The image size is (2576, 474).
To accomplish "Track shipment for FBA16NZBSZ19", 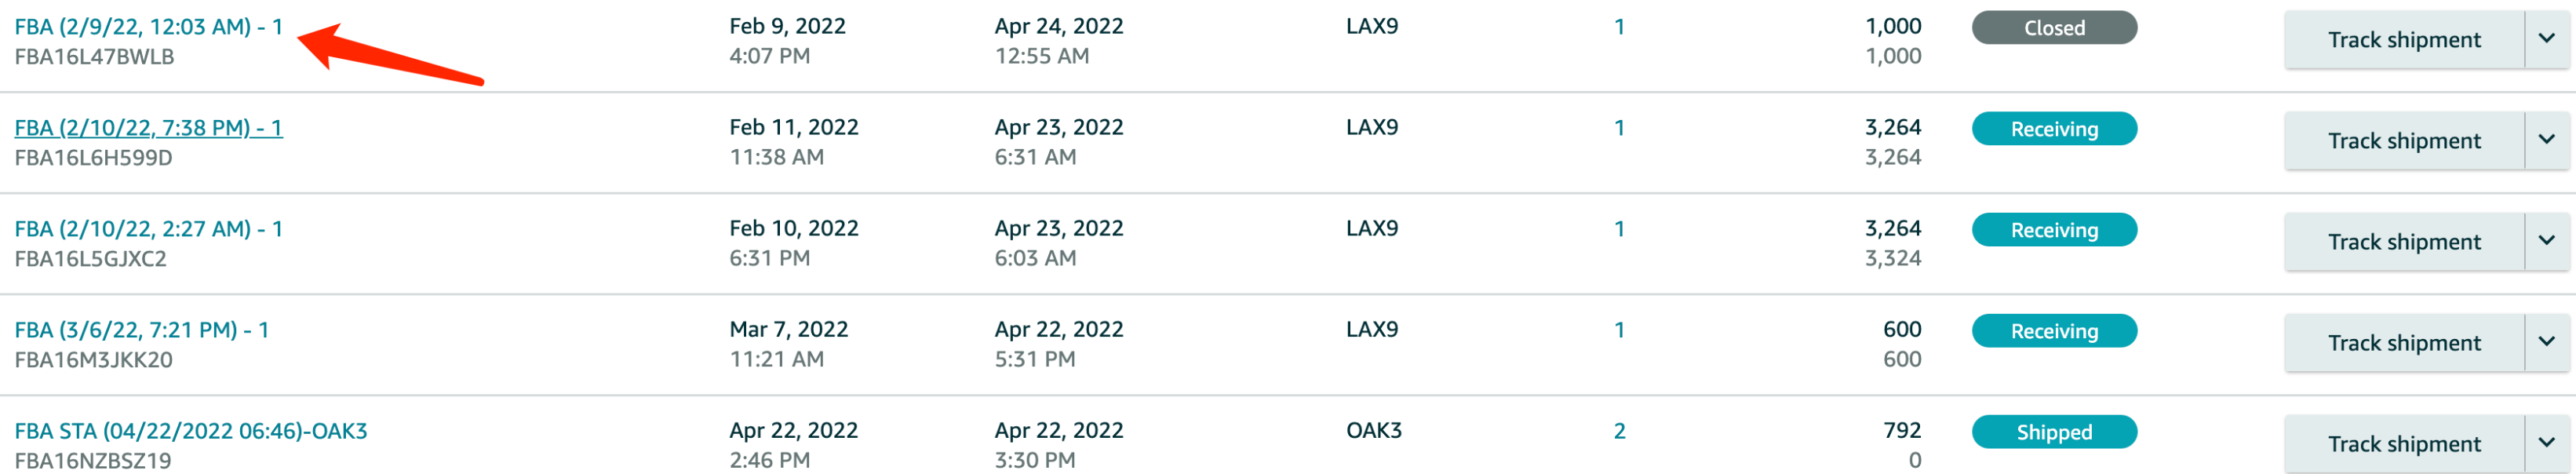I will point(2404,444).
